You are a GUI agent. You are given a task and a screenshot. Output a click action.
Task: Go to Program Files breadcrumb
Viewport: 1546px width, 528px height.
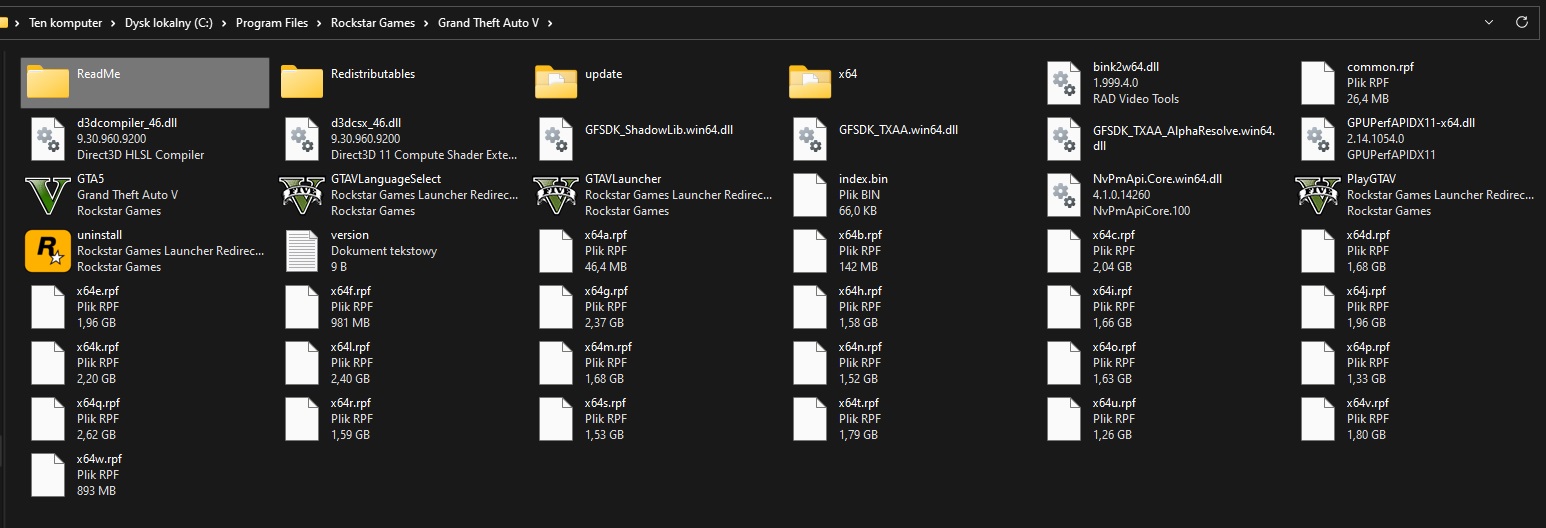pos(272,23)
